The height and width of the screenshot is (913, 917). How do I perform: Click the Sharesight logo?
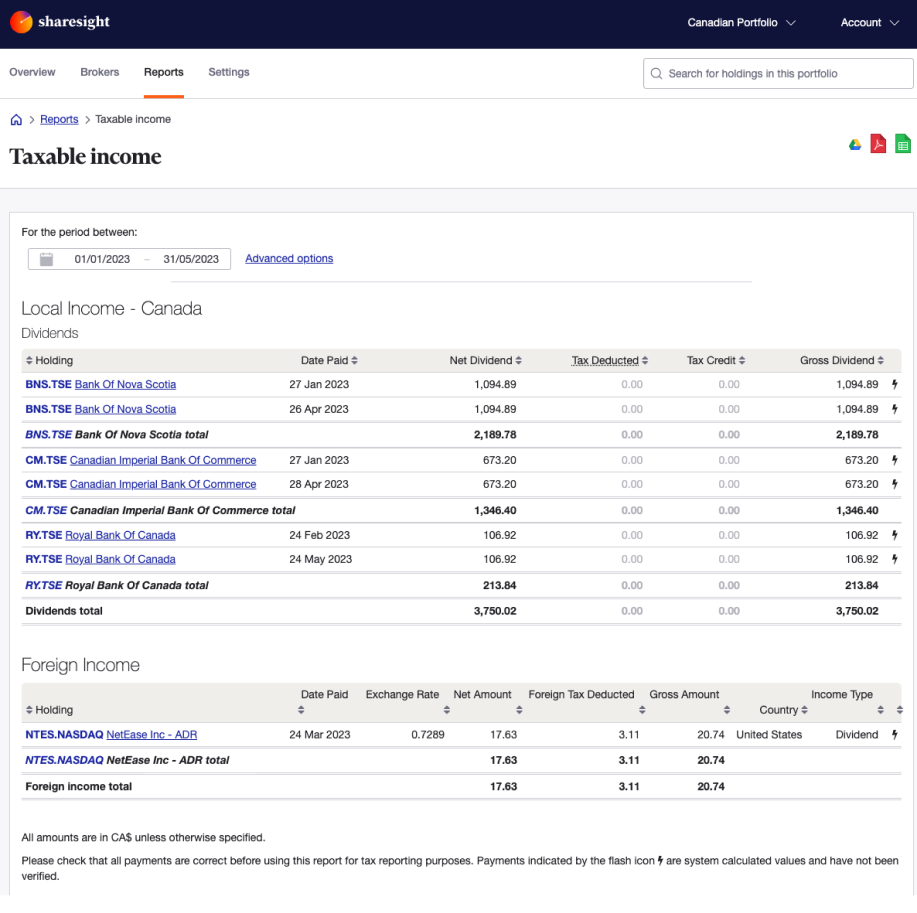click(59, 21)
